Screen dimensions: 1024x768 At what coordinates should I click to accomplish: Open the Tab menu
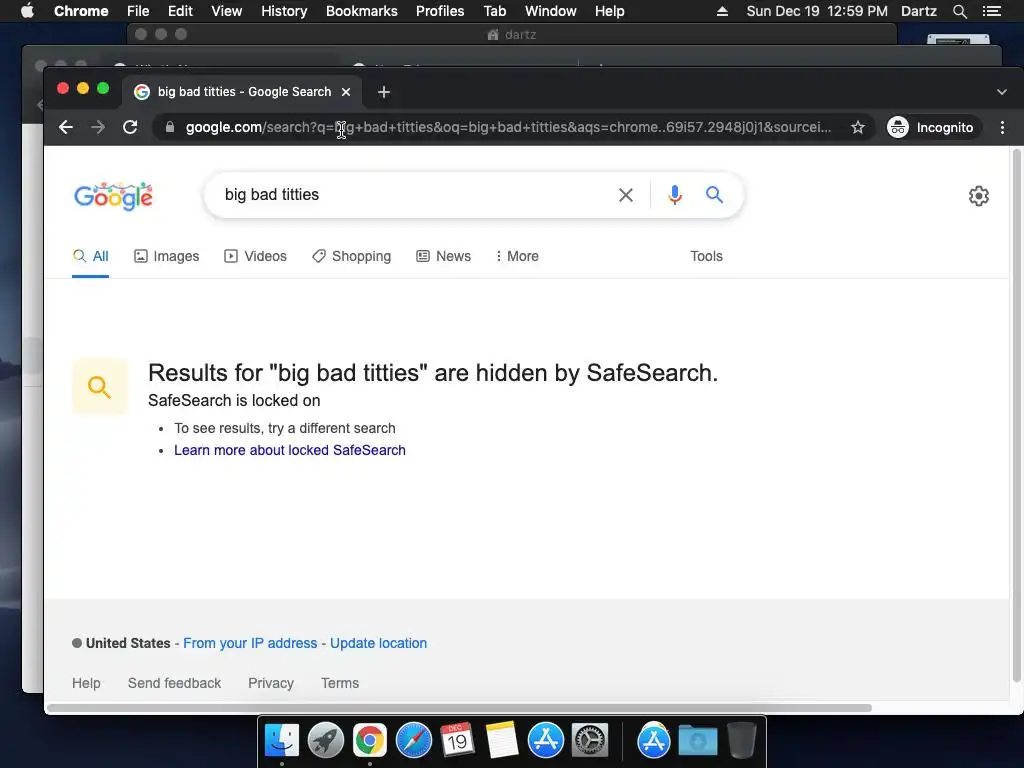coord(494,11)
